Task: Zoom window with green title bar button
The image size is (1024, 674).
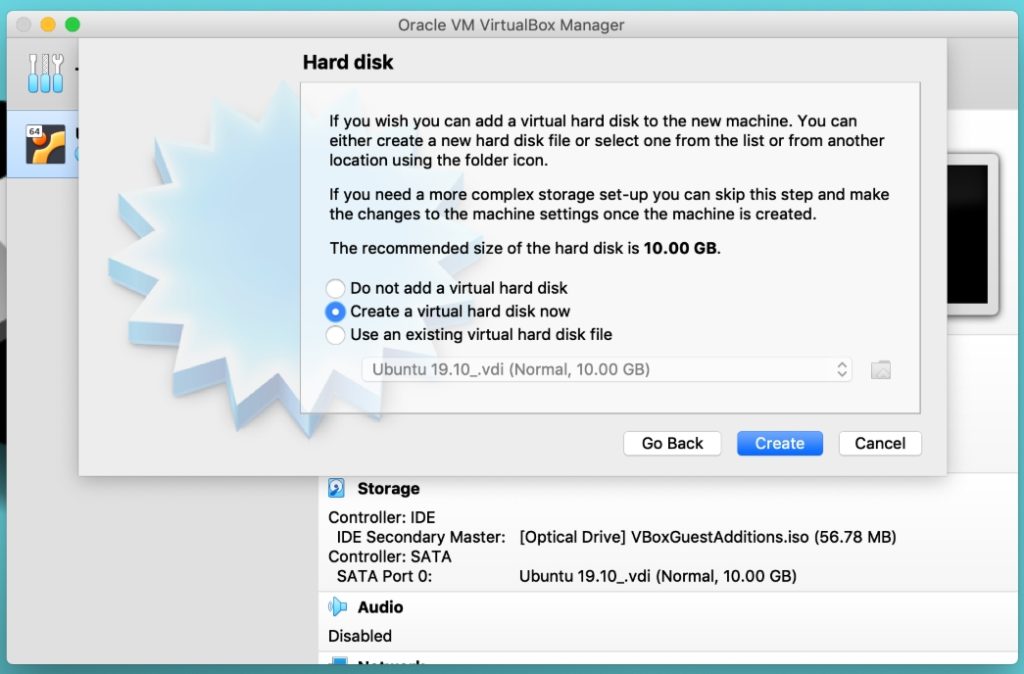Action: pyautogui.click(x=72, y=25)
